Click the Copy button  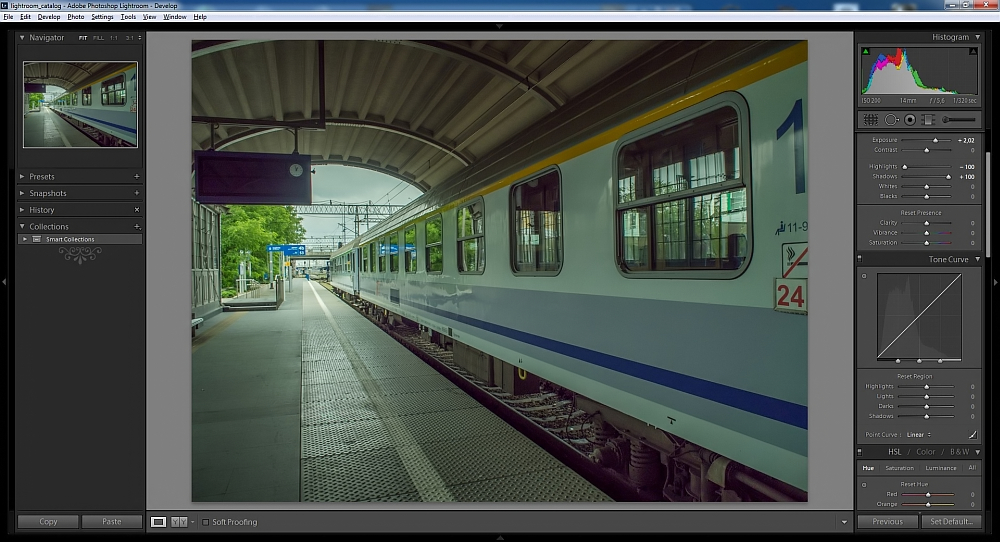pyautogui.click(x=48, y=521)
